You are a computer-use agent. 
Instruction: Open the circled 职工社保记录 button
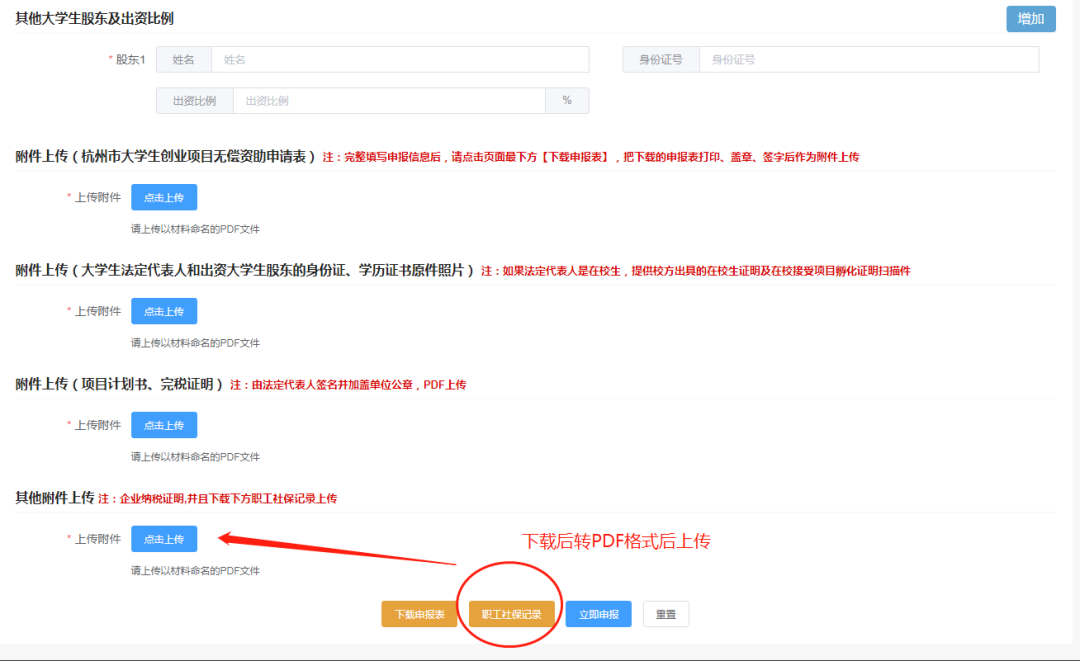510,613
